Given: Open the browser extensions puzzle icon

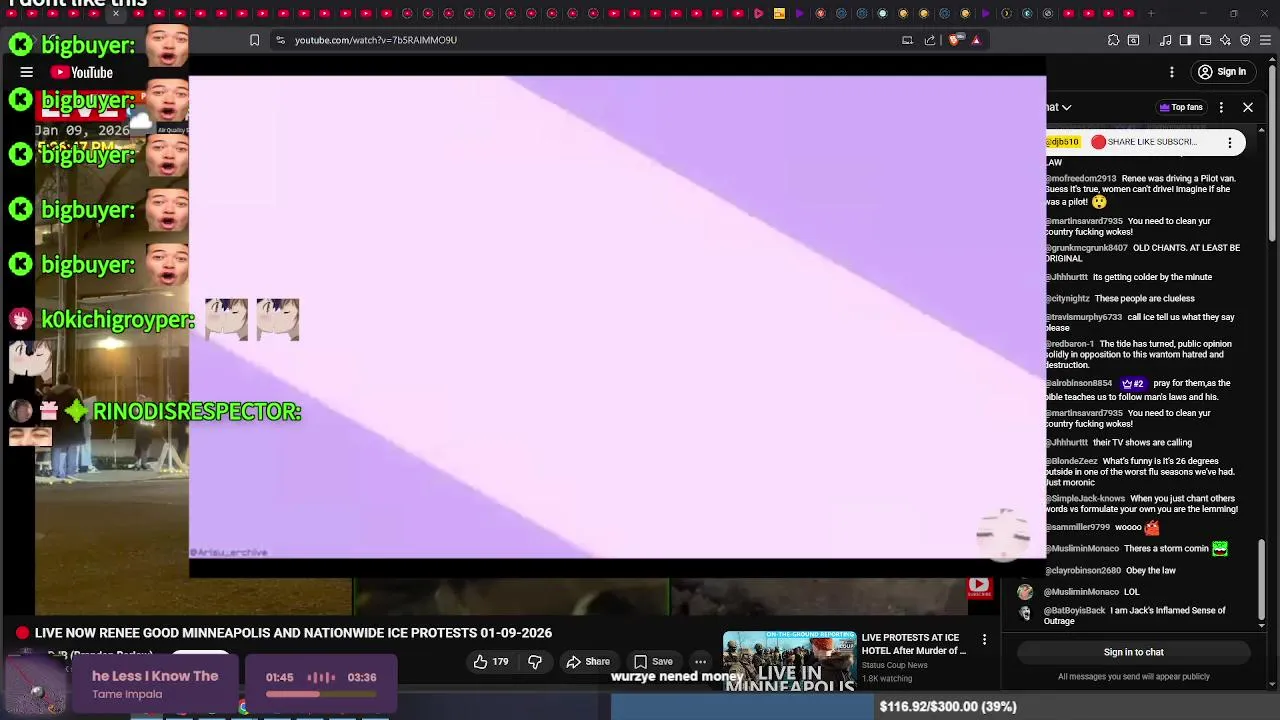Looking at the screenshot, I should pos(1113,40).
